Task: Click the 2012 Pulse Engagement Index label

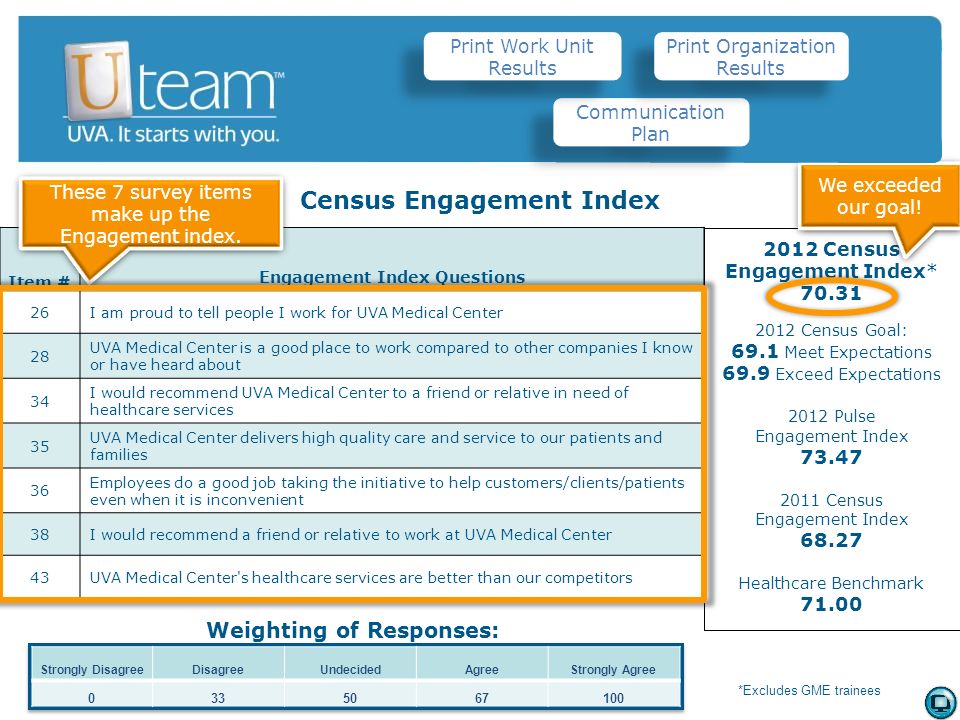Action: pos(831,426)
